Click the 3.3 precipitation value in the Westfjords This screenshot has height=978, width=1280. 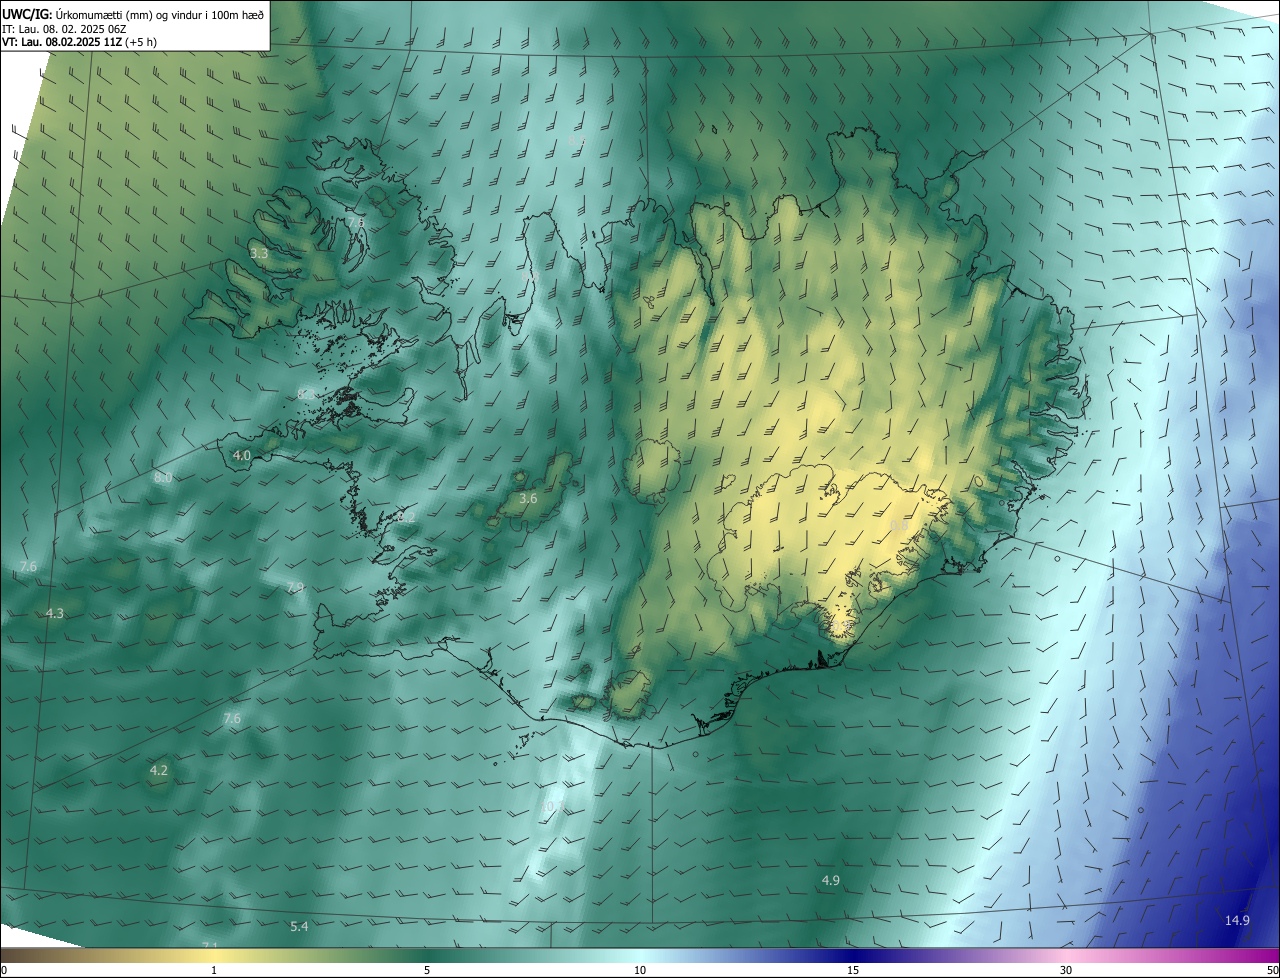point(259,254)
